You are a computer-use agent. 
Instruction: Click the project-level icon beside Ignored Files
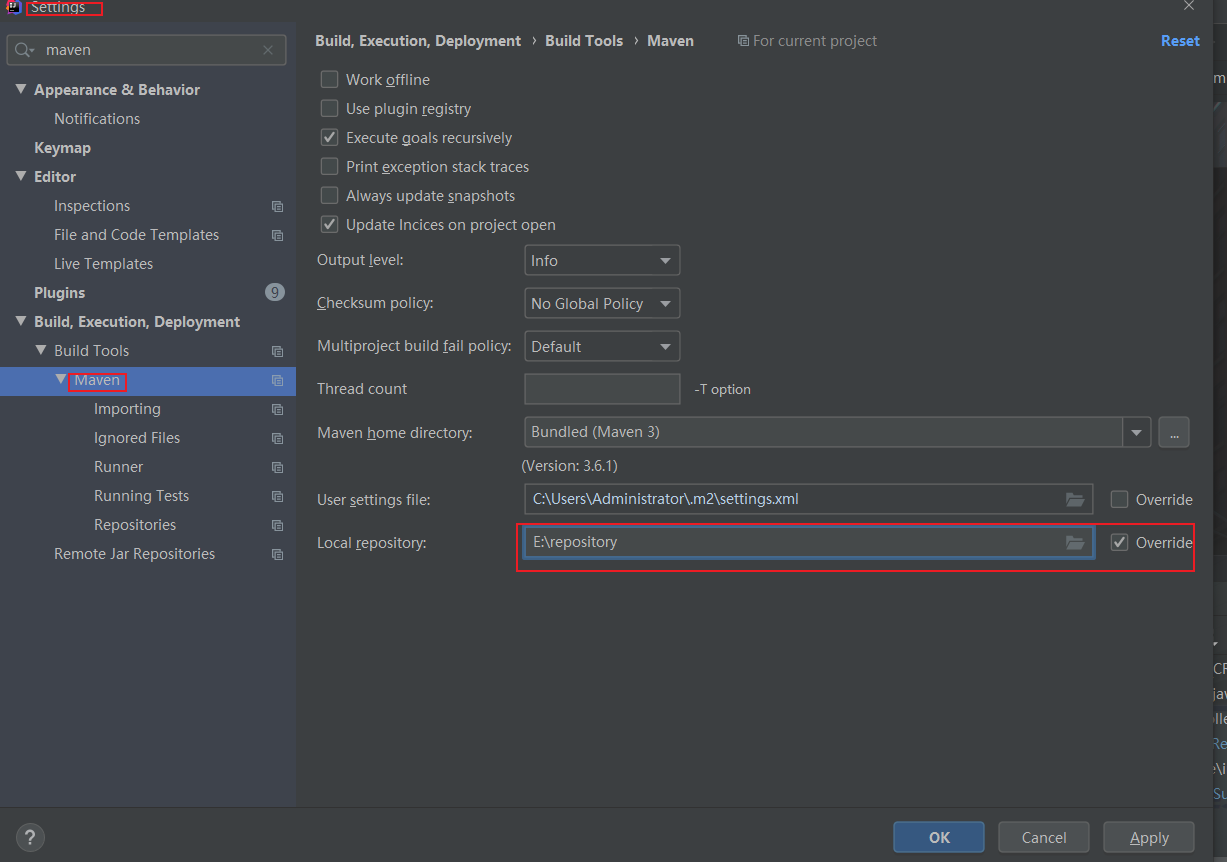(277, 438)
